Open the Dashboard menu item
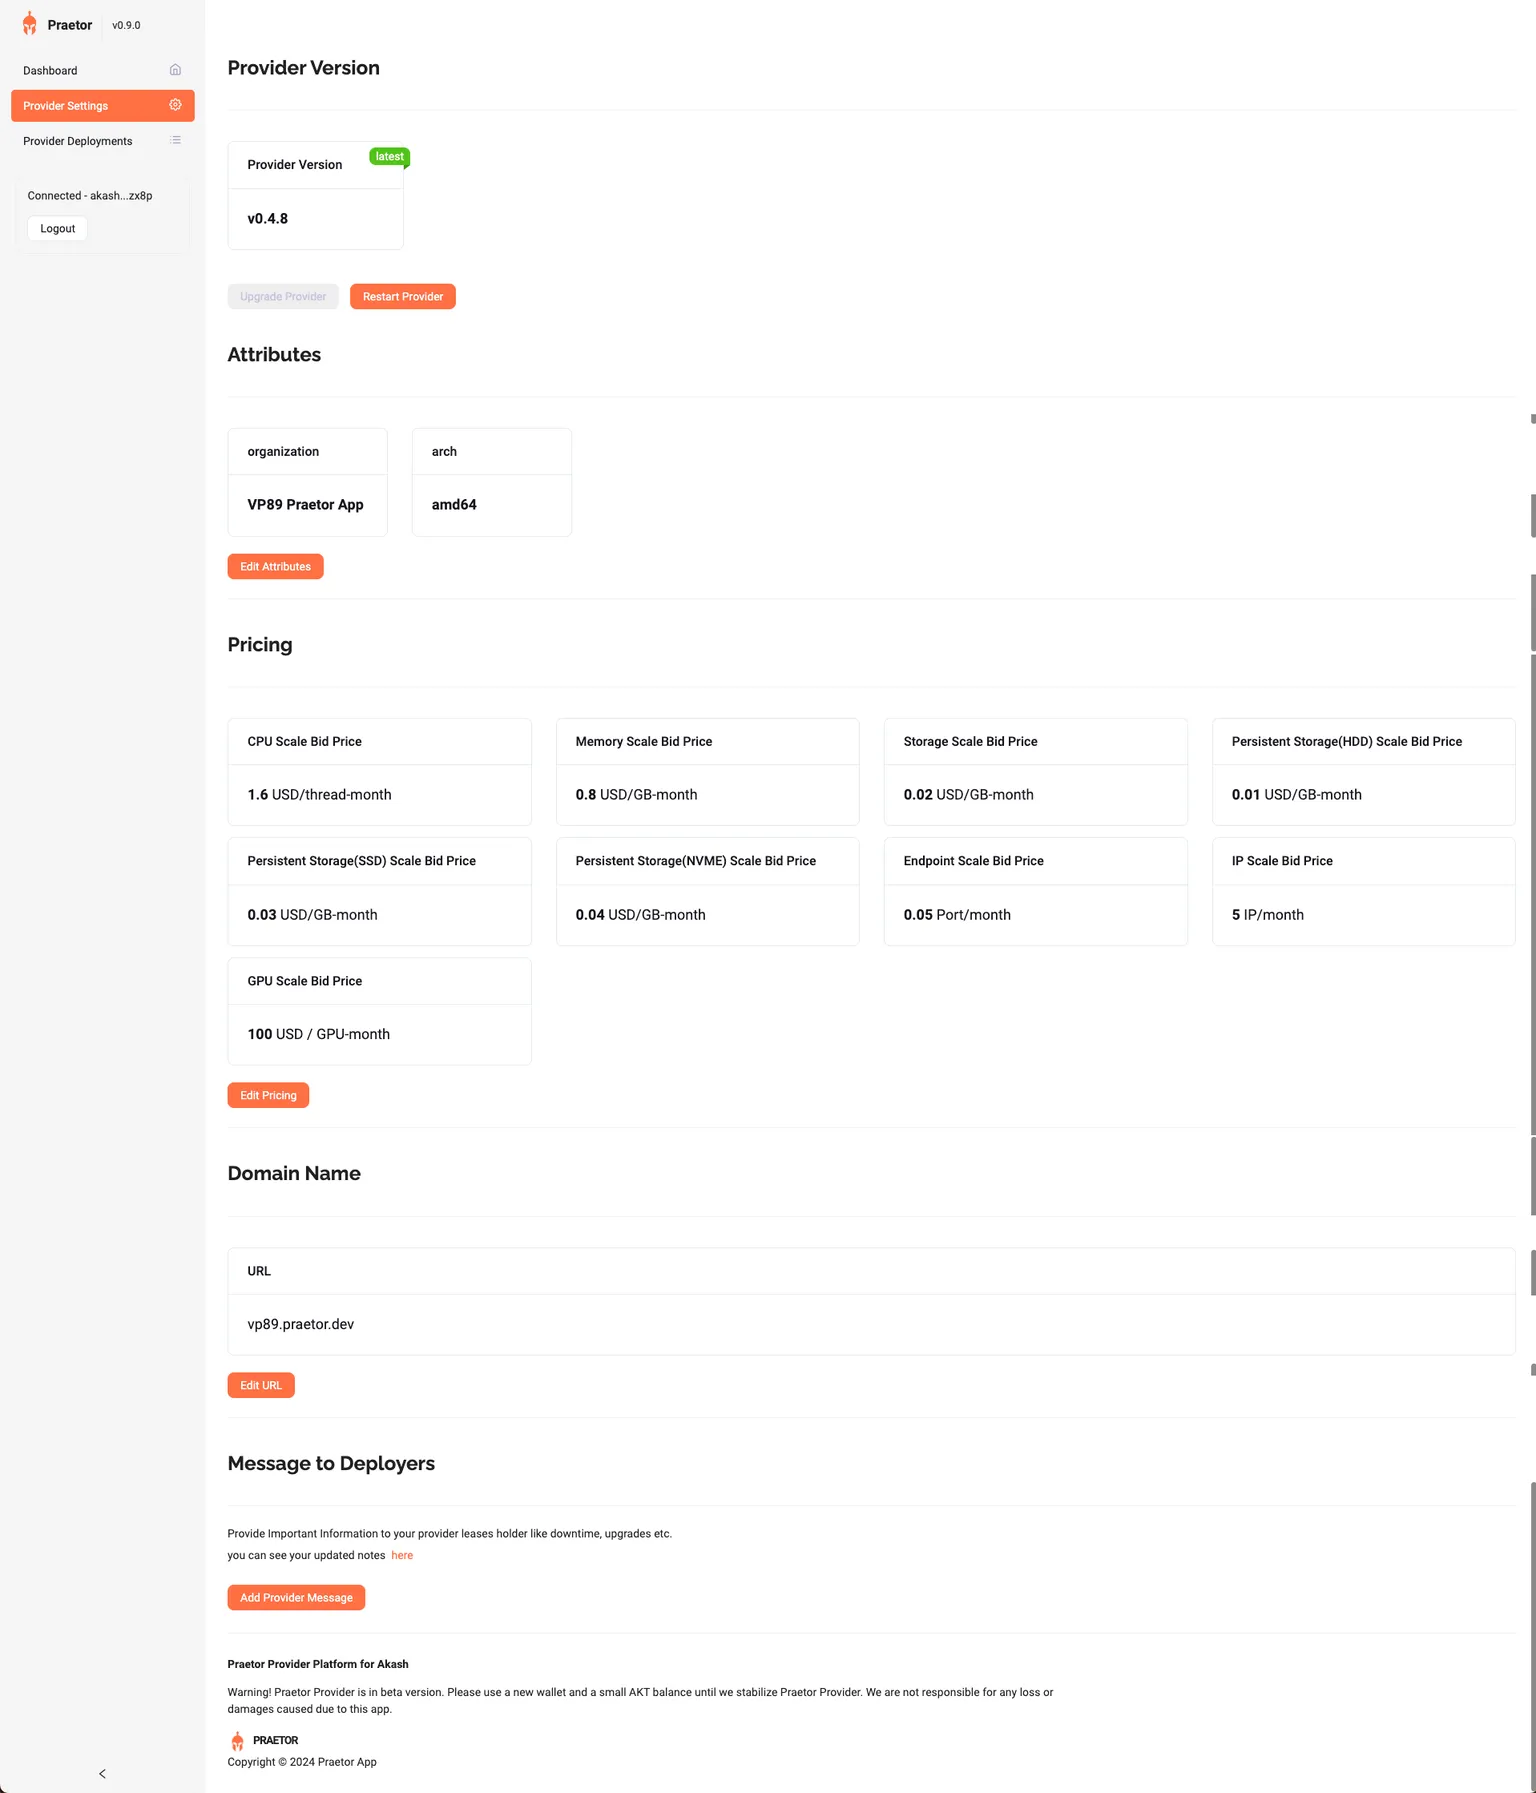Screen dimensions: 1536x1793 pos(50,71)
